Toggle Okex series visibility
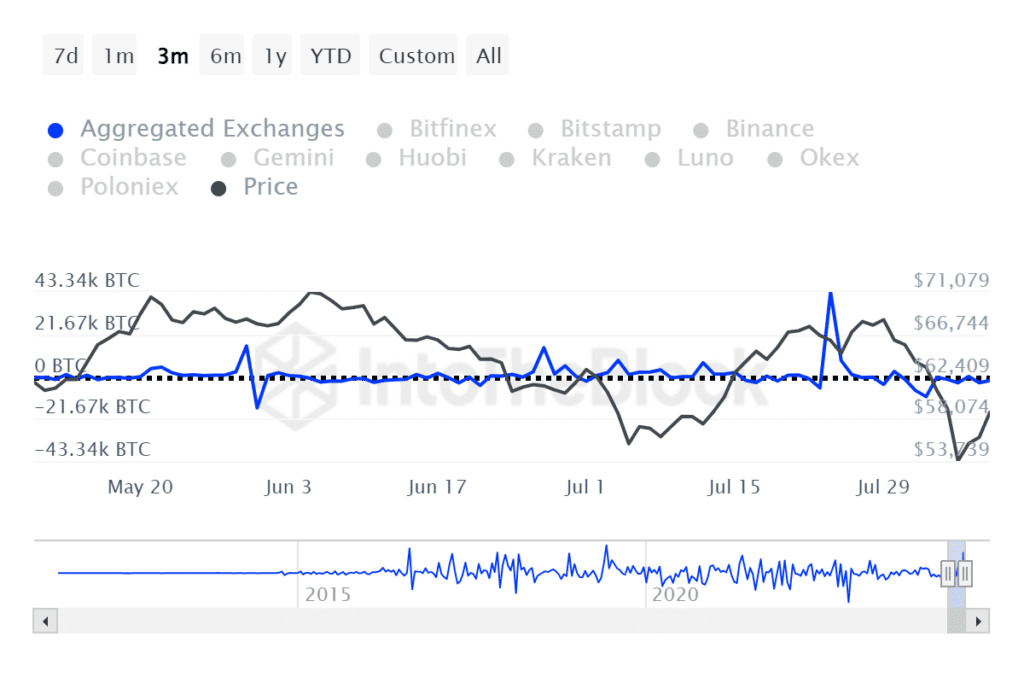 coord(813,158)
